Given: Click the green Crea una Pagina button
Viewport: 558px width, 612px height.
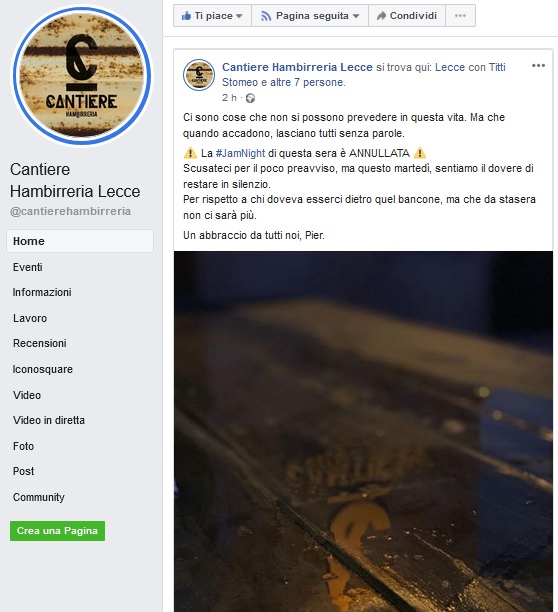Looking at the screenshot, I should 57,531.
